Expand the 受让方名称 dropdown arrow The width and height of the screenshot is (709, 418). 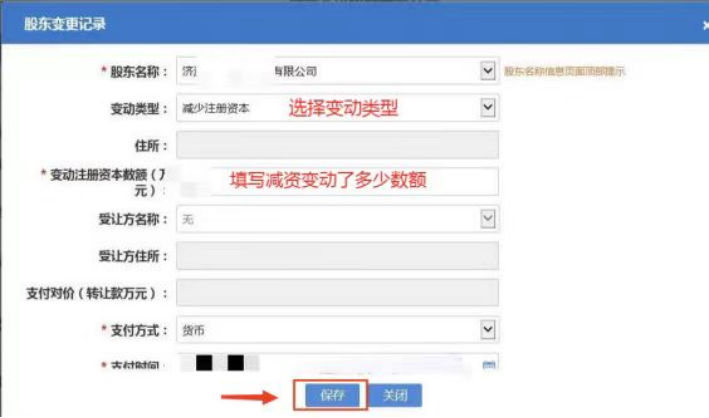tap(488, 217)
